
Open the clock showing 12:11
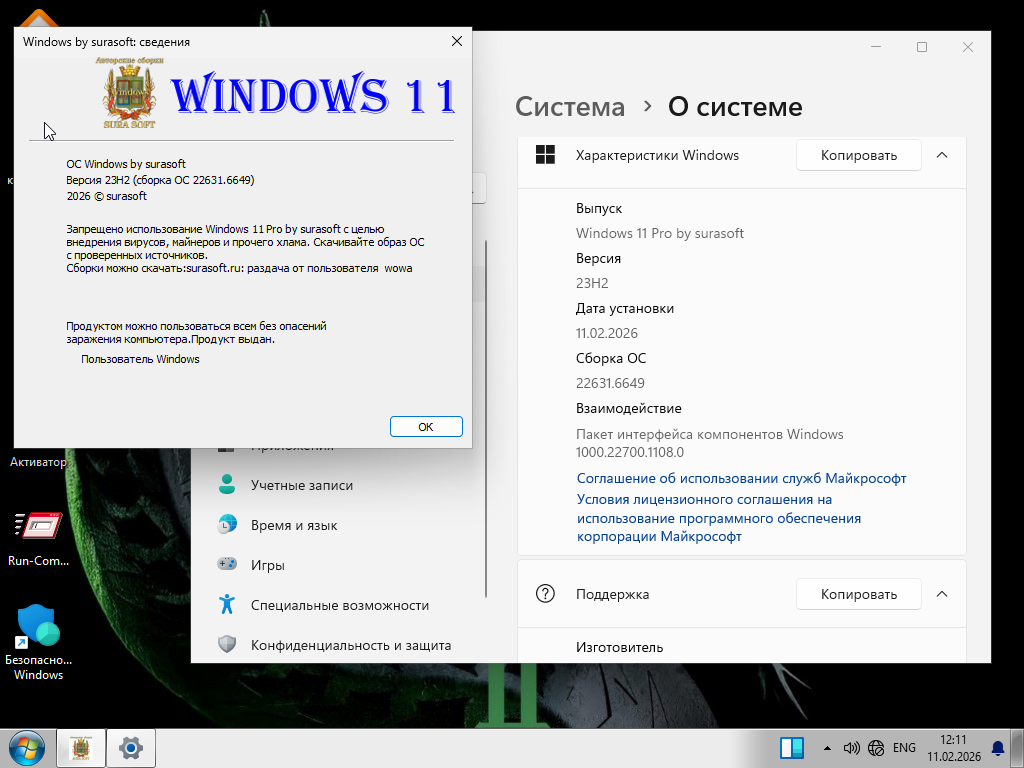coord(953,748)
